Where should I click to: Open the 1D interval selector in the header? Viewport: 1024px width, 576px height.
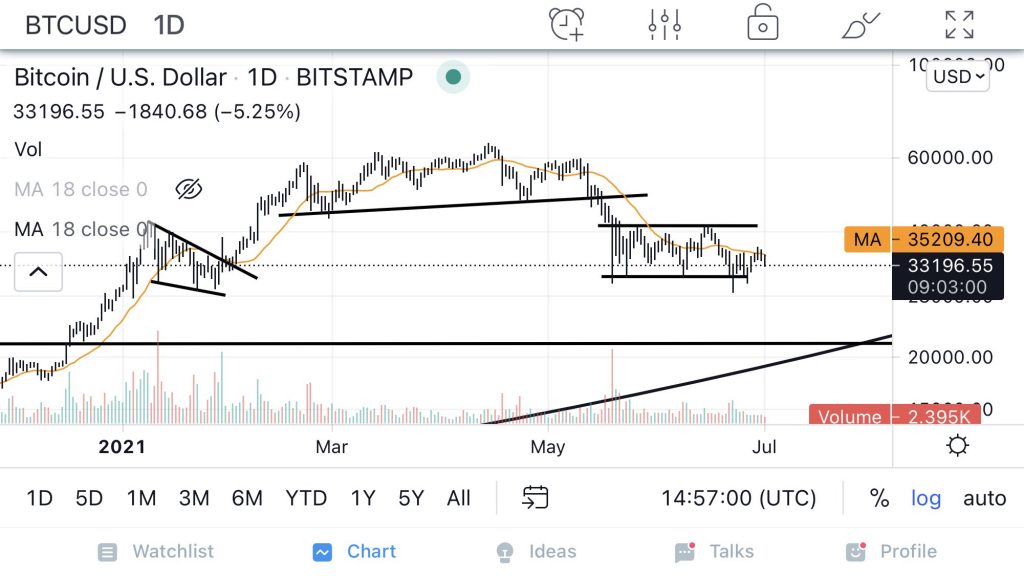click(169, 24)
